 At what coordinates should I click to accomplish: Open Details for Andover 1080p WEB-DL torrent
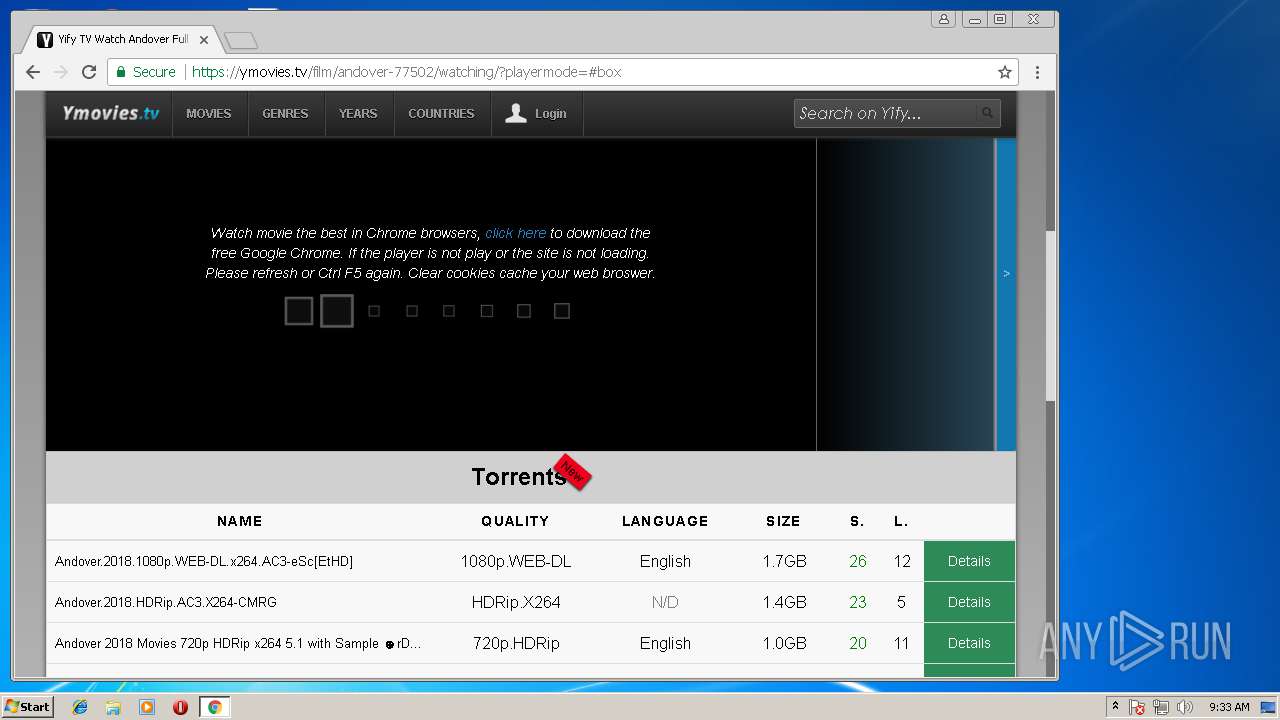969,561
